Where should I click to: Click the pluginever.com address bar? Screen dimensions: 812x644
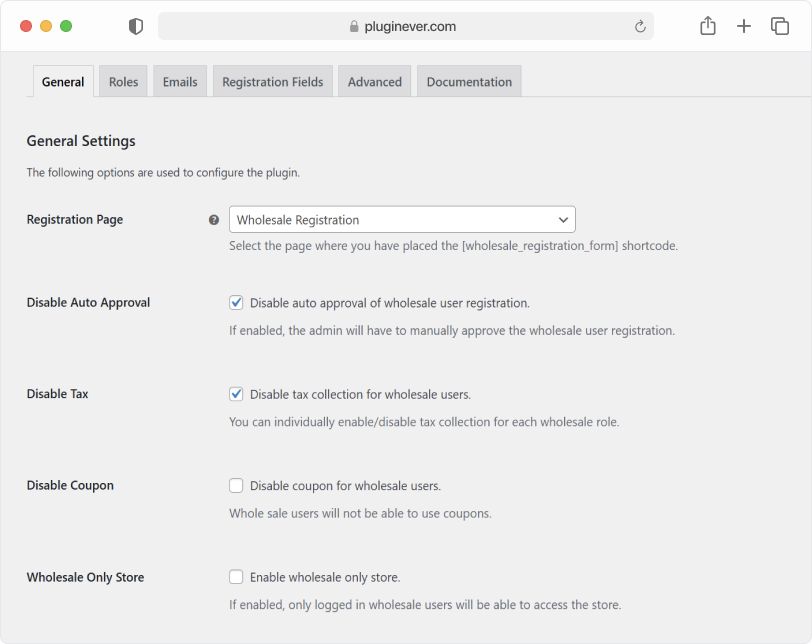(405, 27)
